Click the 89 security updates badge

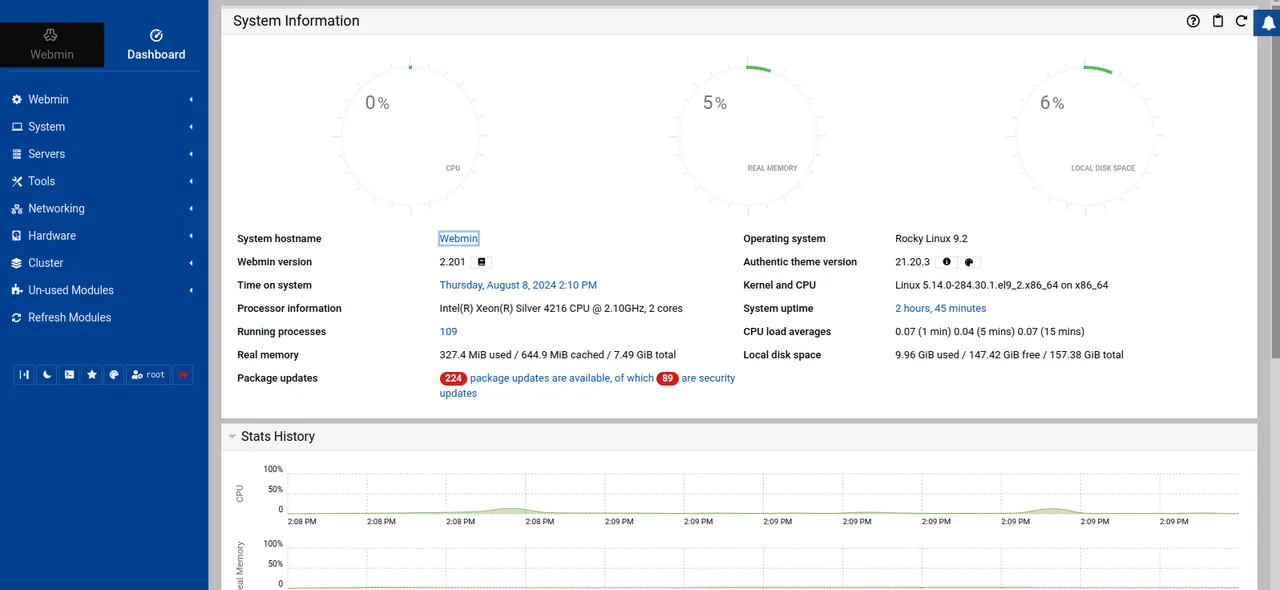[667, 378]
